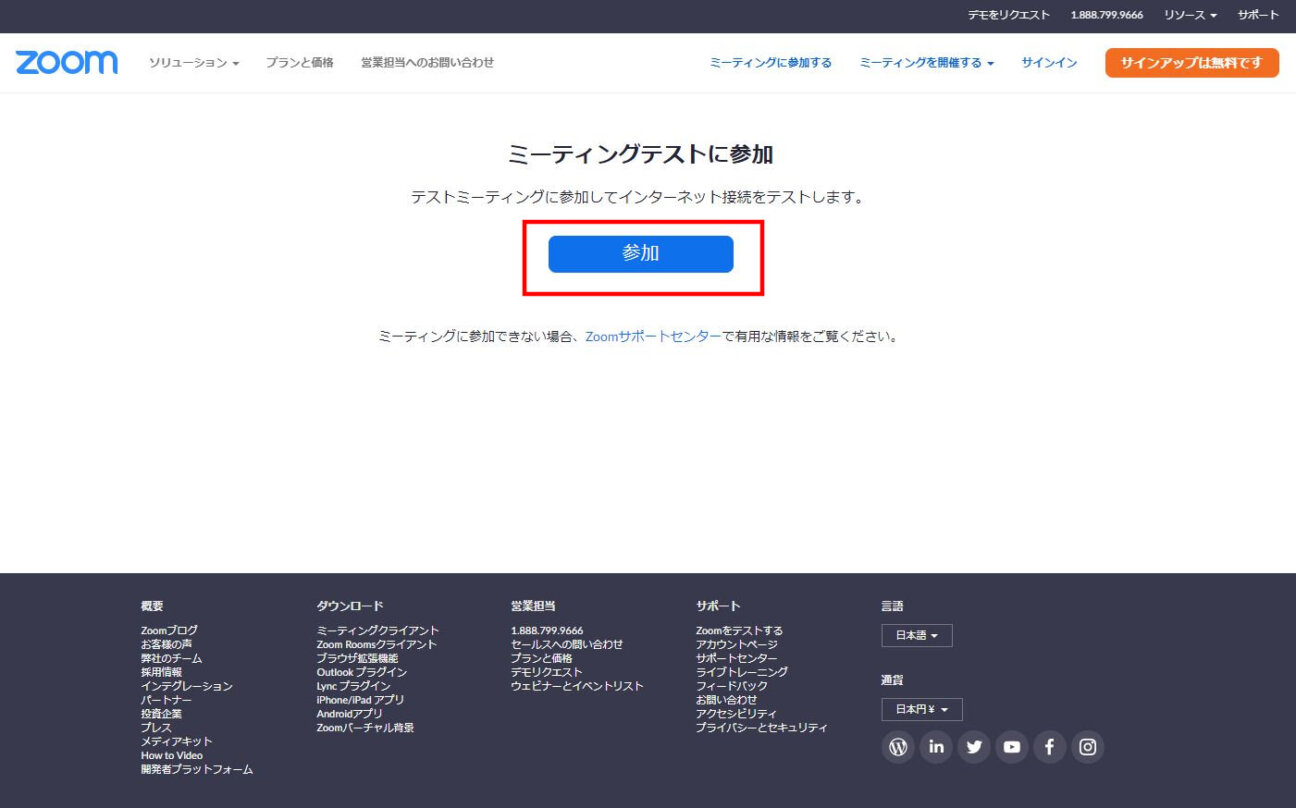Open the Zoomバーチャル背景 footer link
1296x808 pixels.
(365, 728)
